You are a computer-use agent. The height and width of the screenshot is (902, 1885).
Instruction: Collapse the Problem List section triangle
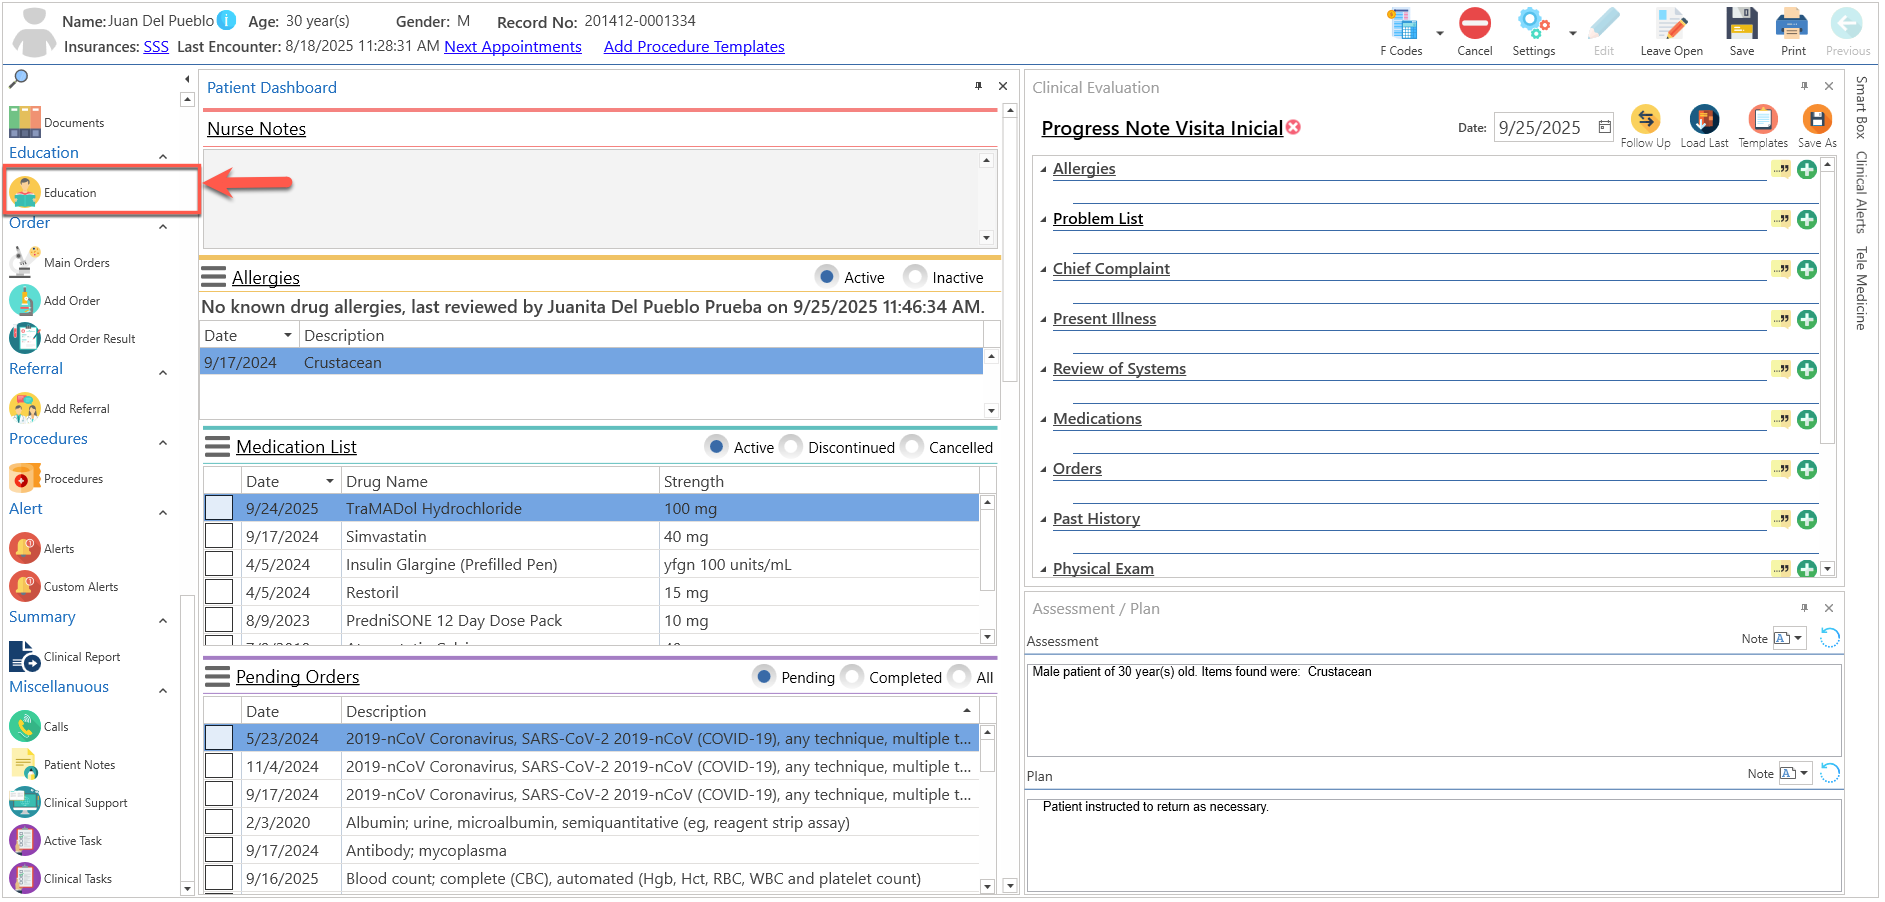coord(1043,219)
